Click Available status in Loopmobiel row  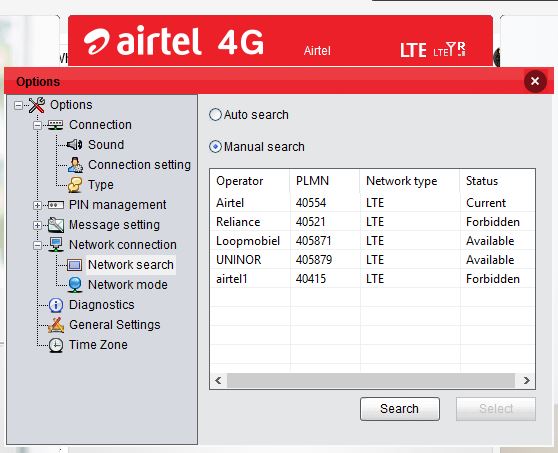[490, 241]
